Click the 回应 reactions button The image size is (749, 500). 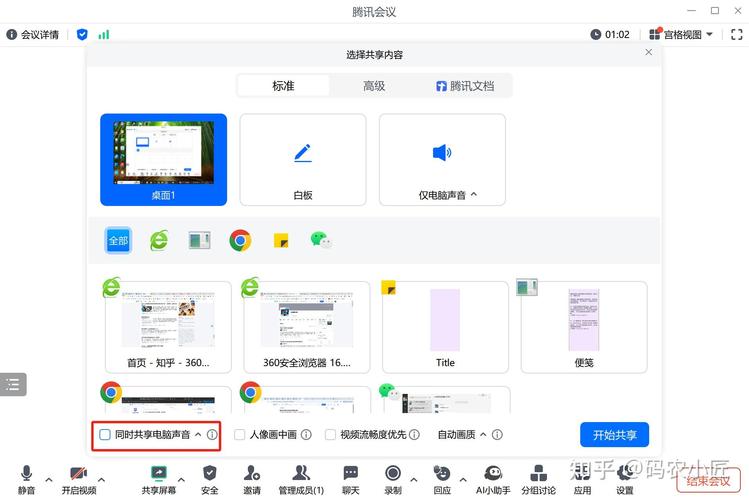click(442, 479)
